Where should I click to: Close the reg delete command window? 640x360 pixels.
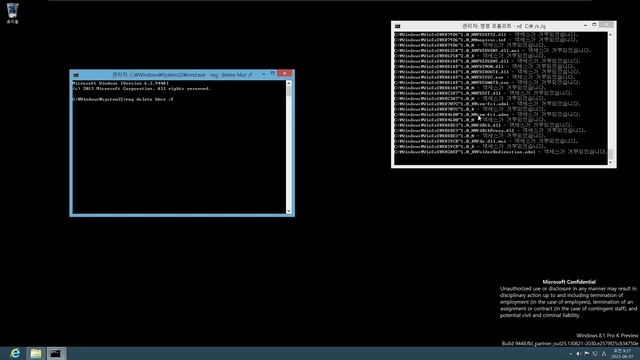(284, 73)
